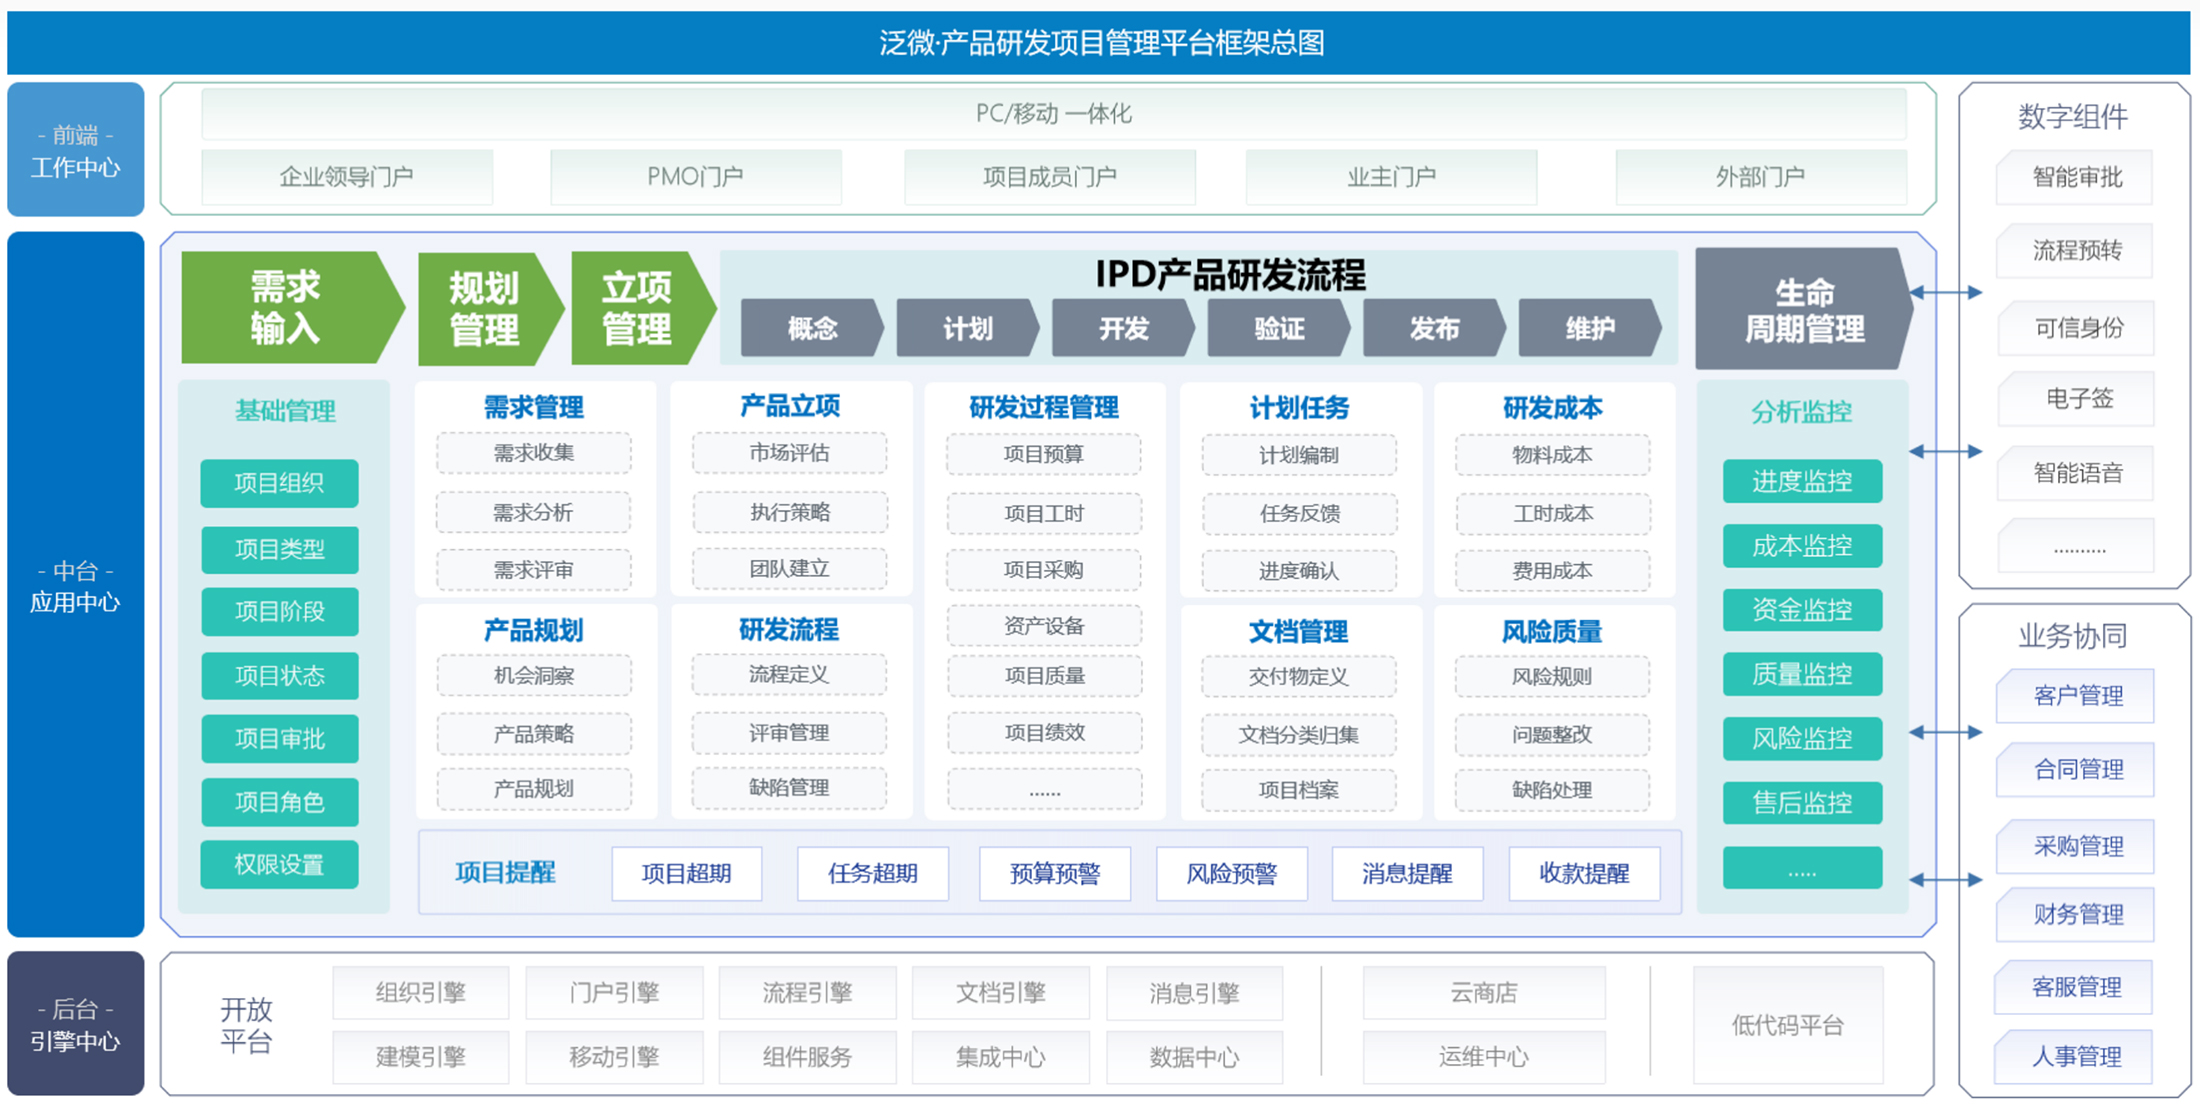Open the 低代码平台 box
2200x1108 pixels.
pos(1787,1025)
